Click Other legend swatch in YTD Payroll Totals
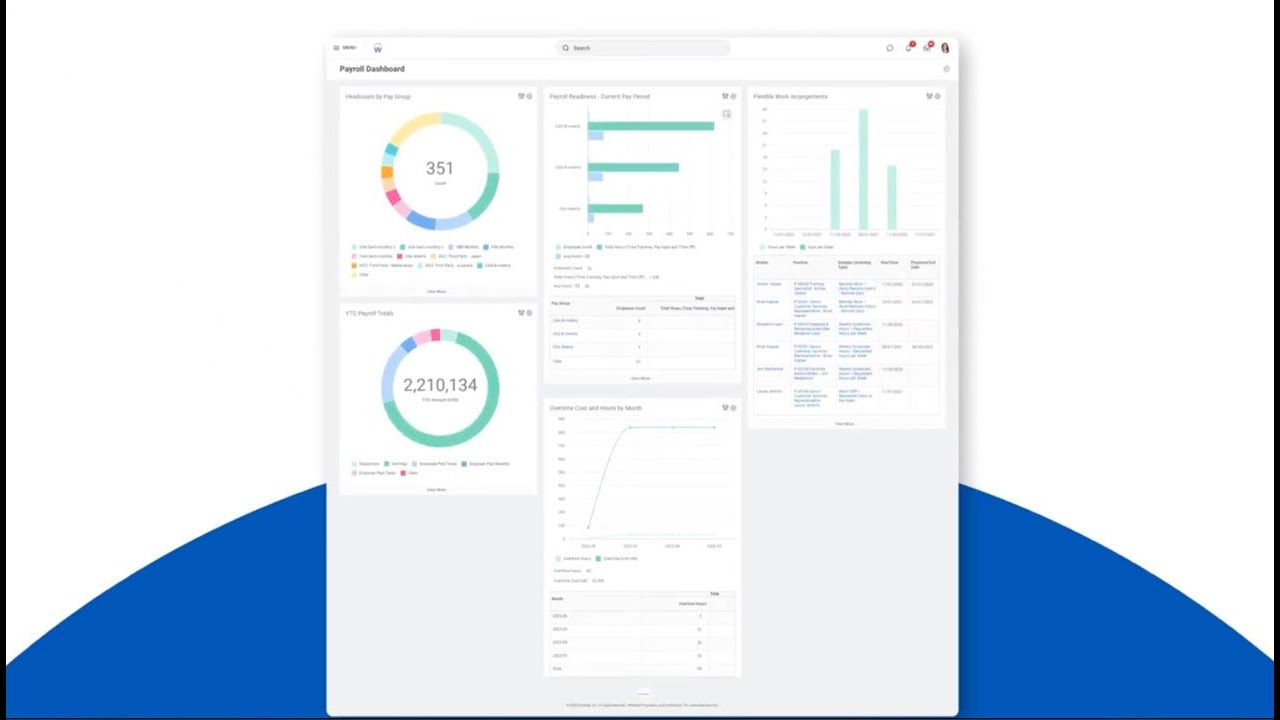The height and width of the screenshot is (720, 1280). pyautogui.click(x=403, y=473)
